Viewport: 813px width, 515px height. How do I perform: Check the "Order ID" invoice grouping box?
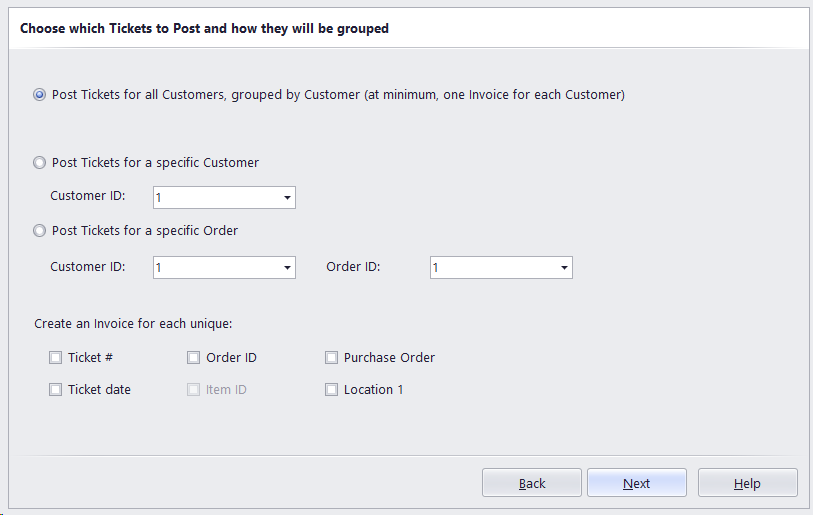click(x=194, y=357)
